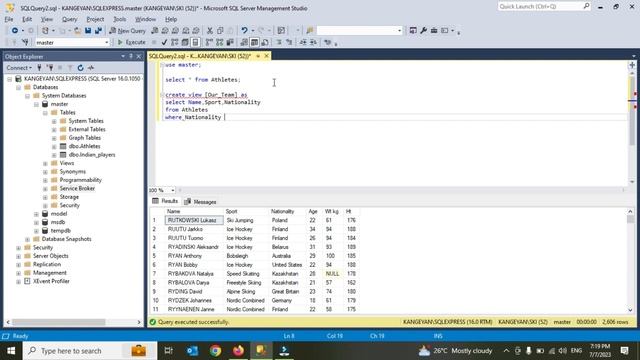Click the Copy icon in the toolbar
640x360 pixels.
click(x=220, y=31)
